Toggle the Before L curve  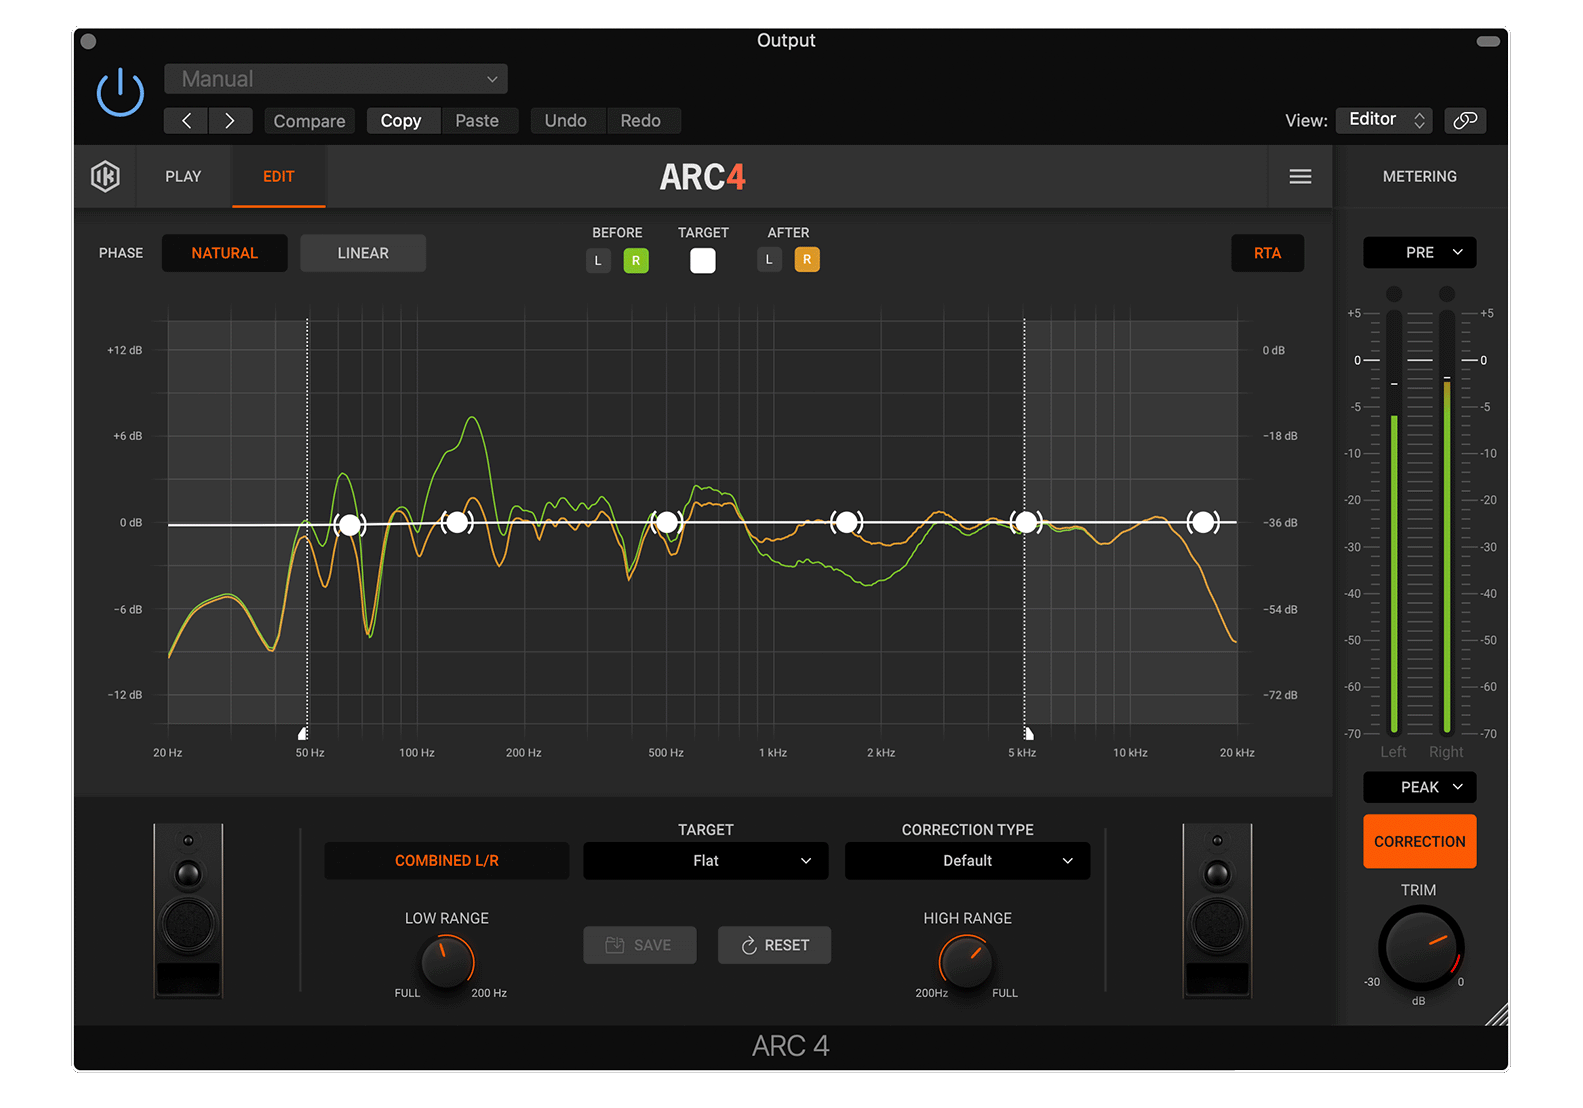pyautogui.click(x=598, y=261)
